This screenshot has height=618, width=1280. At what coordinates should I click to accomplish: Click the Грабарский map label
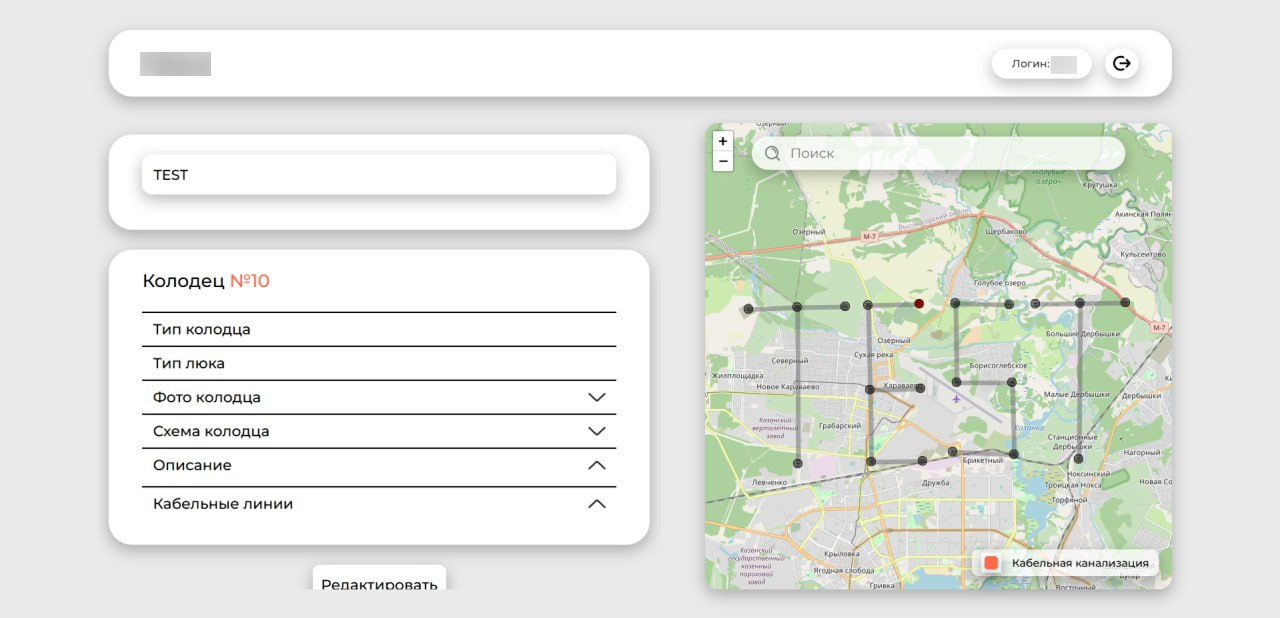click(840, 426)
